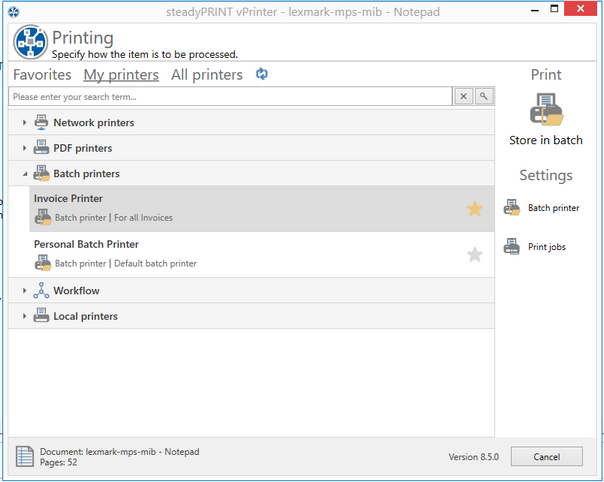Unmark Invoice Printer favorite star
This screenshot has width=604, height=482.
coord(475,209)
